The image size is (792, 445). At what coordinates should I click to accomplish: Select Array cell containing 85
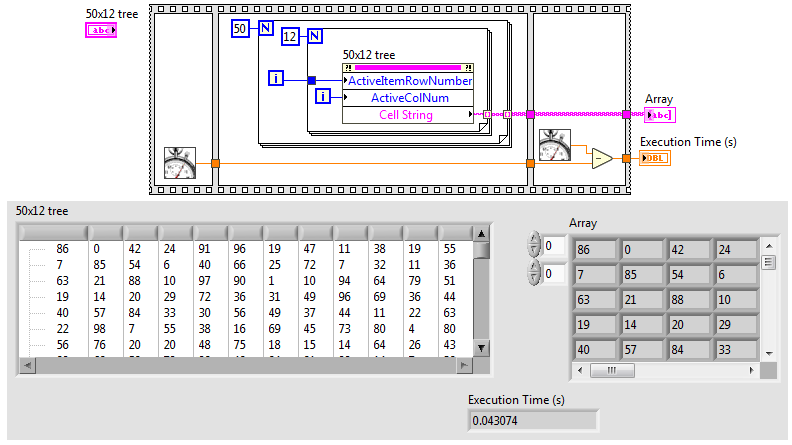642,275
